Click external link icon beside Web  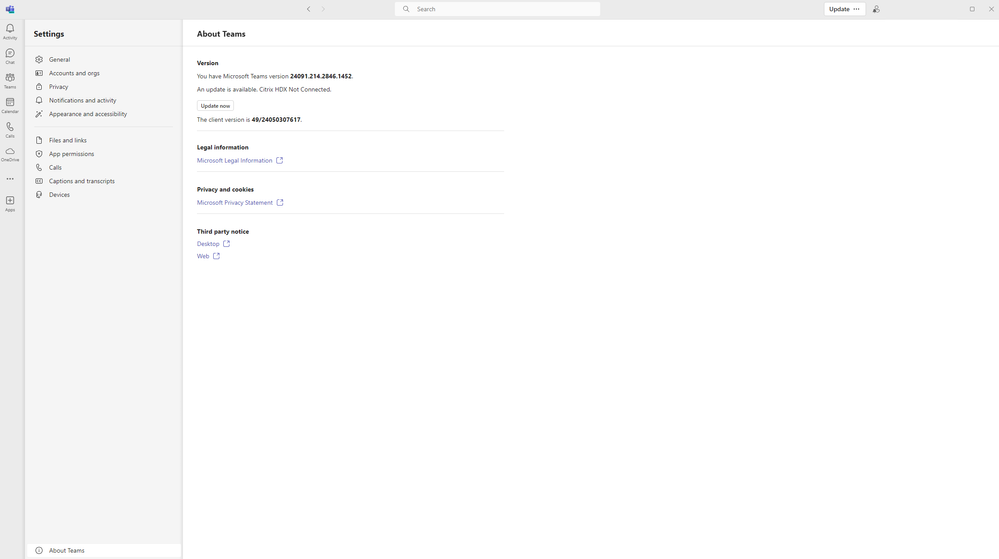coord(217,256)
